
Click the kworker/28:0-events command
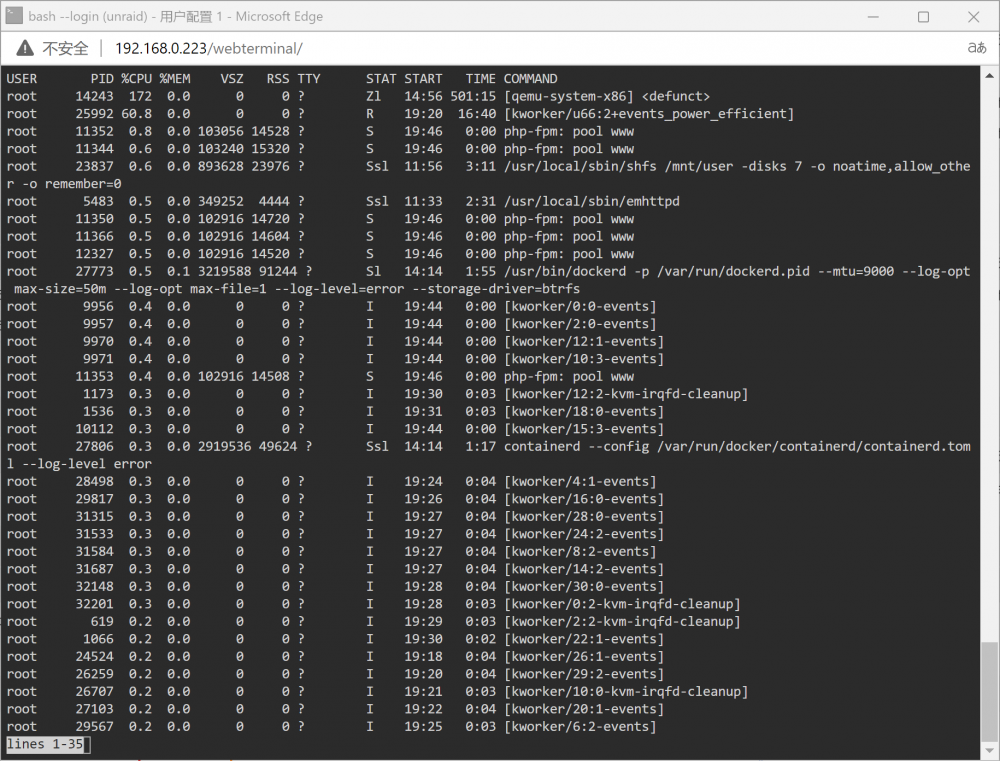[584, 517]
